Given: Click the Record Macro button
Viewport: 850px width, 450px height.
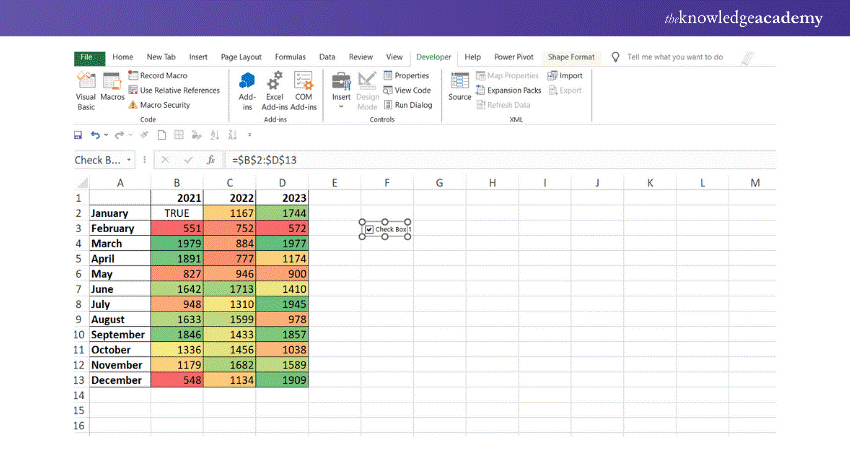Looking at the screenshot, I should [160, 75].
